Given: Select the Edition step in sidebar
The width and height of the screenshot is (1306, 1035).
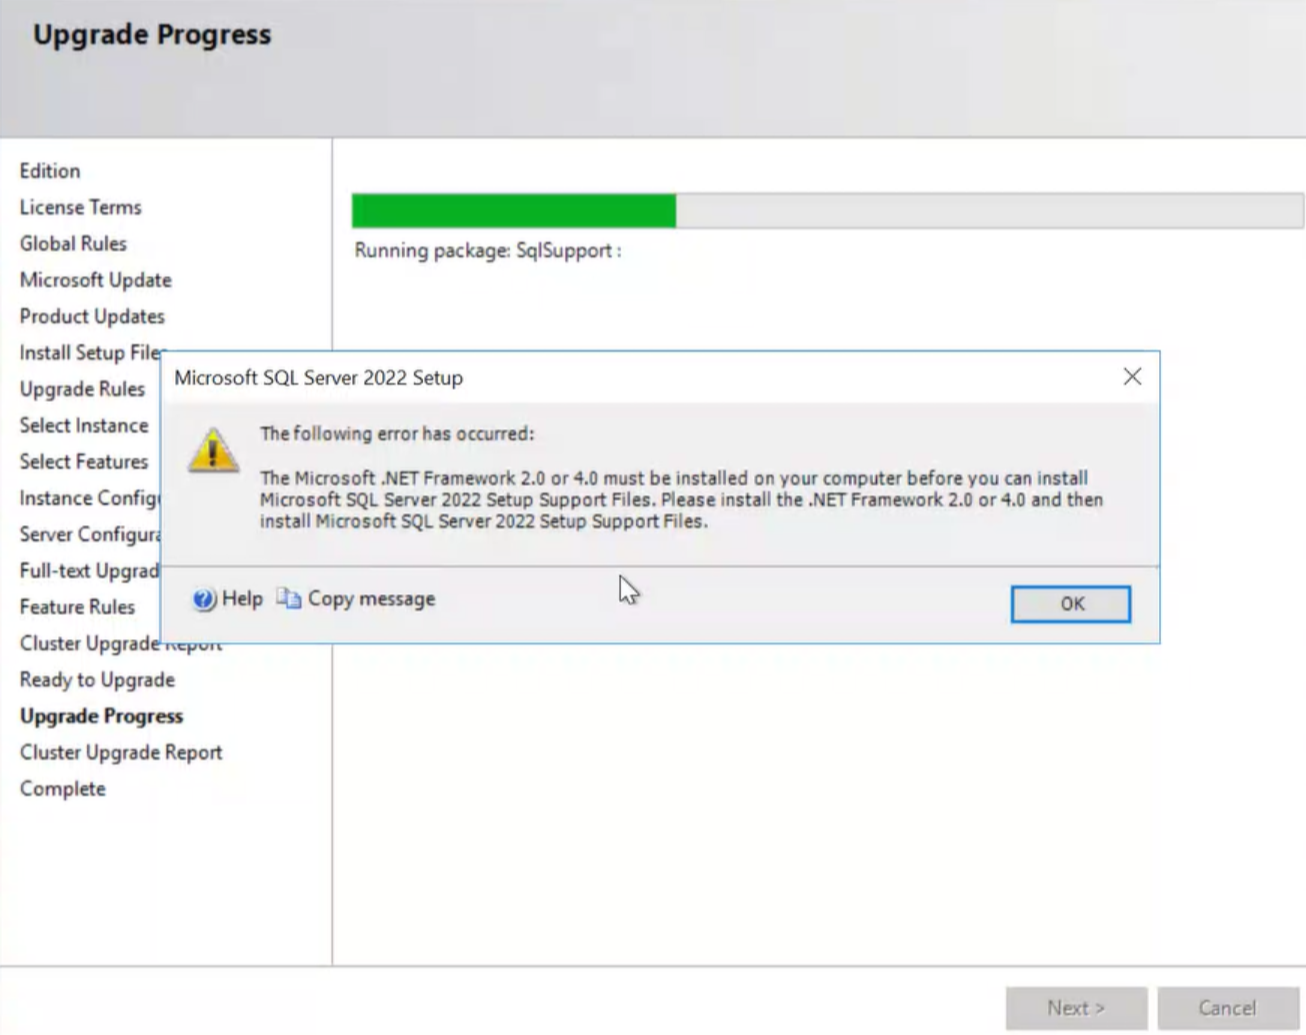Looking at the screenshot, I should coord(50,171).
